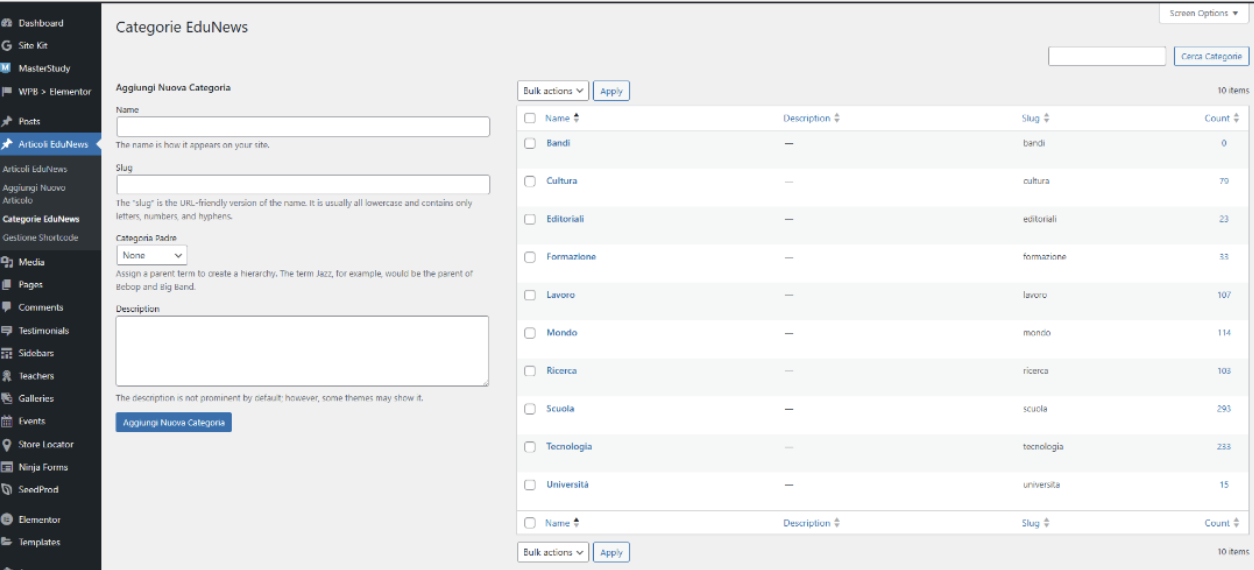
Task: Expand the Categoria Padre dropdown
Action: tap(151, 256)
